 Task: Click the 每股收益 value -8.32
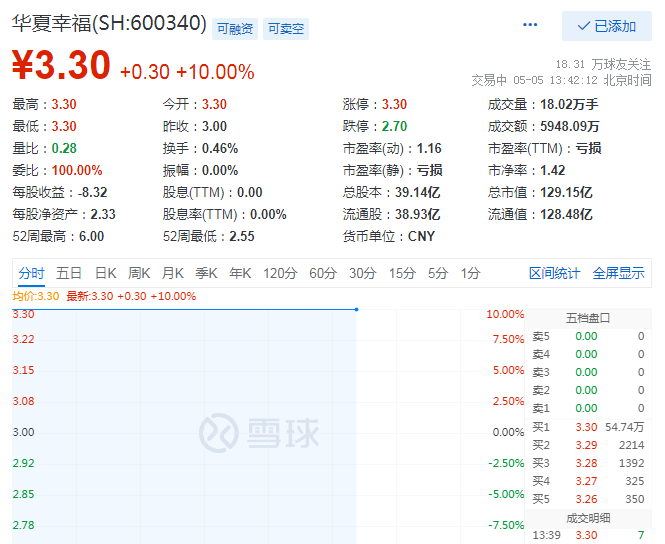[x=92, y=192]
